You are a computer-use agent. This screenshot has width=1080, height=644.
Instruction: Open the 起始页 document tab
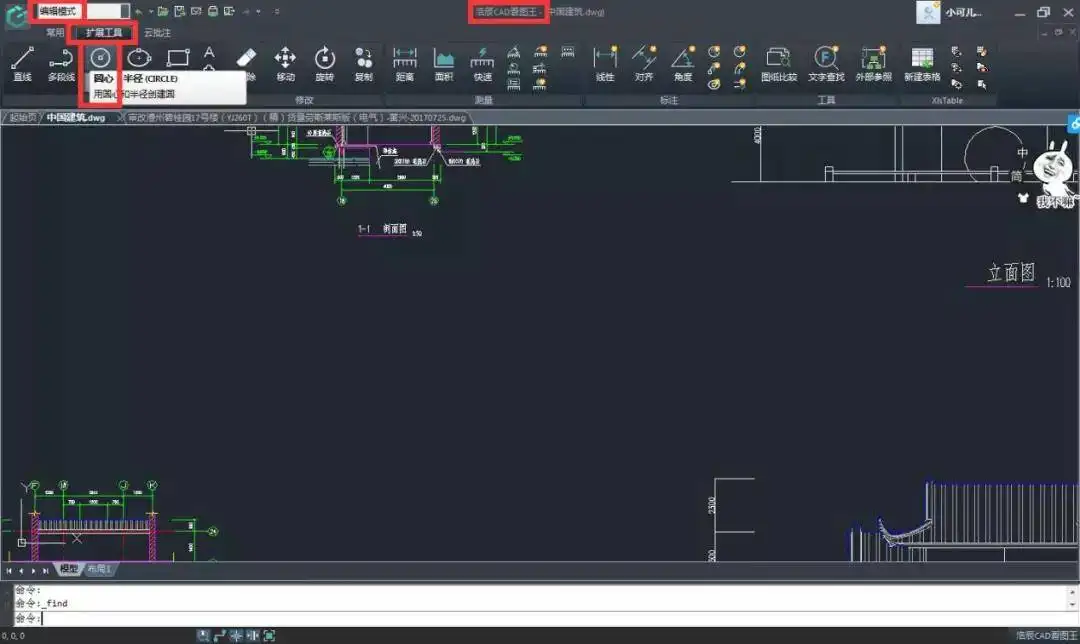click(22, 118)
